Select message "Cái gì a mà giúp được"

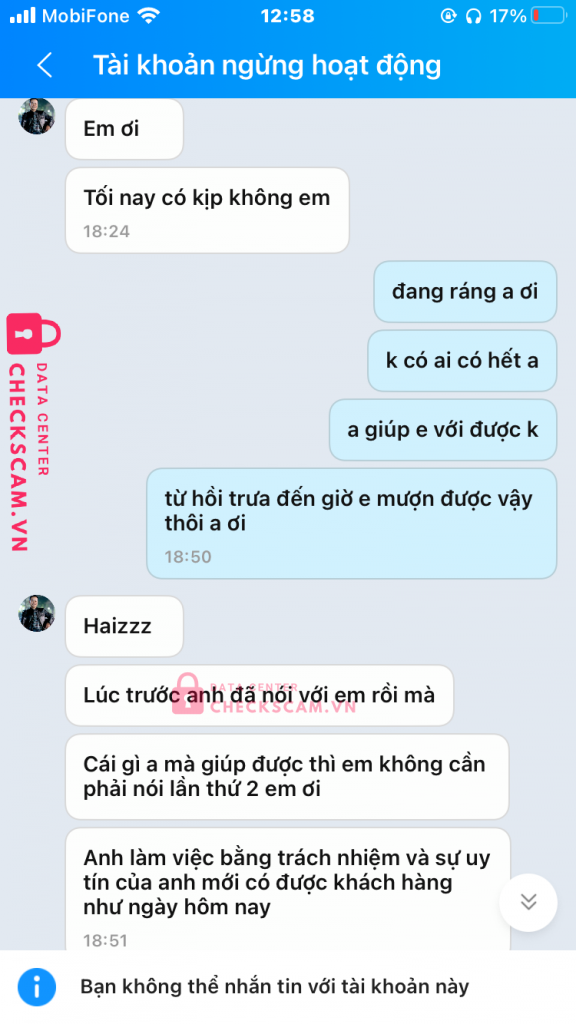287,776
